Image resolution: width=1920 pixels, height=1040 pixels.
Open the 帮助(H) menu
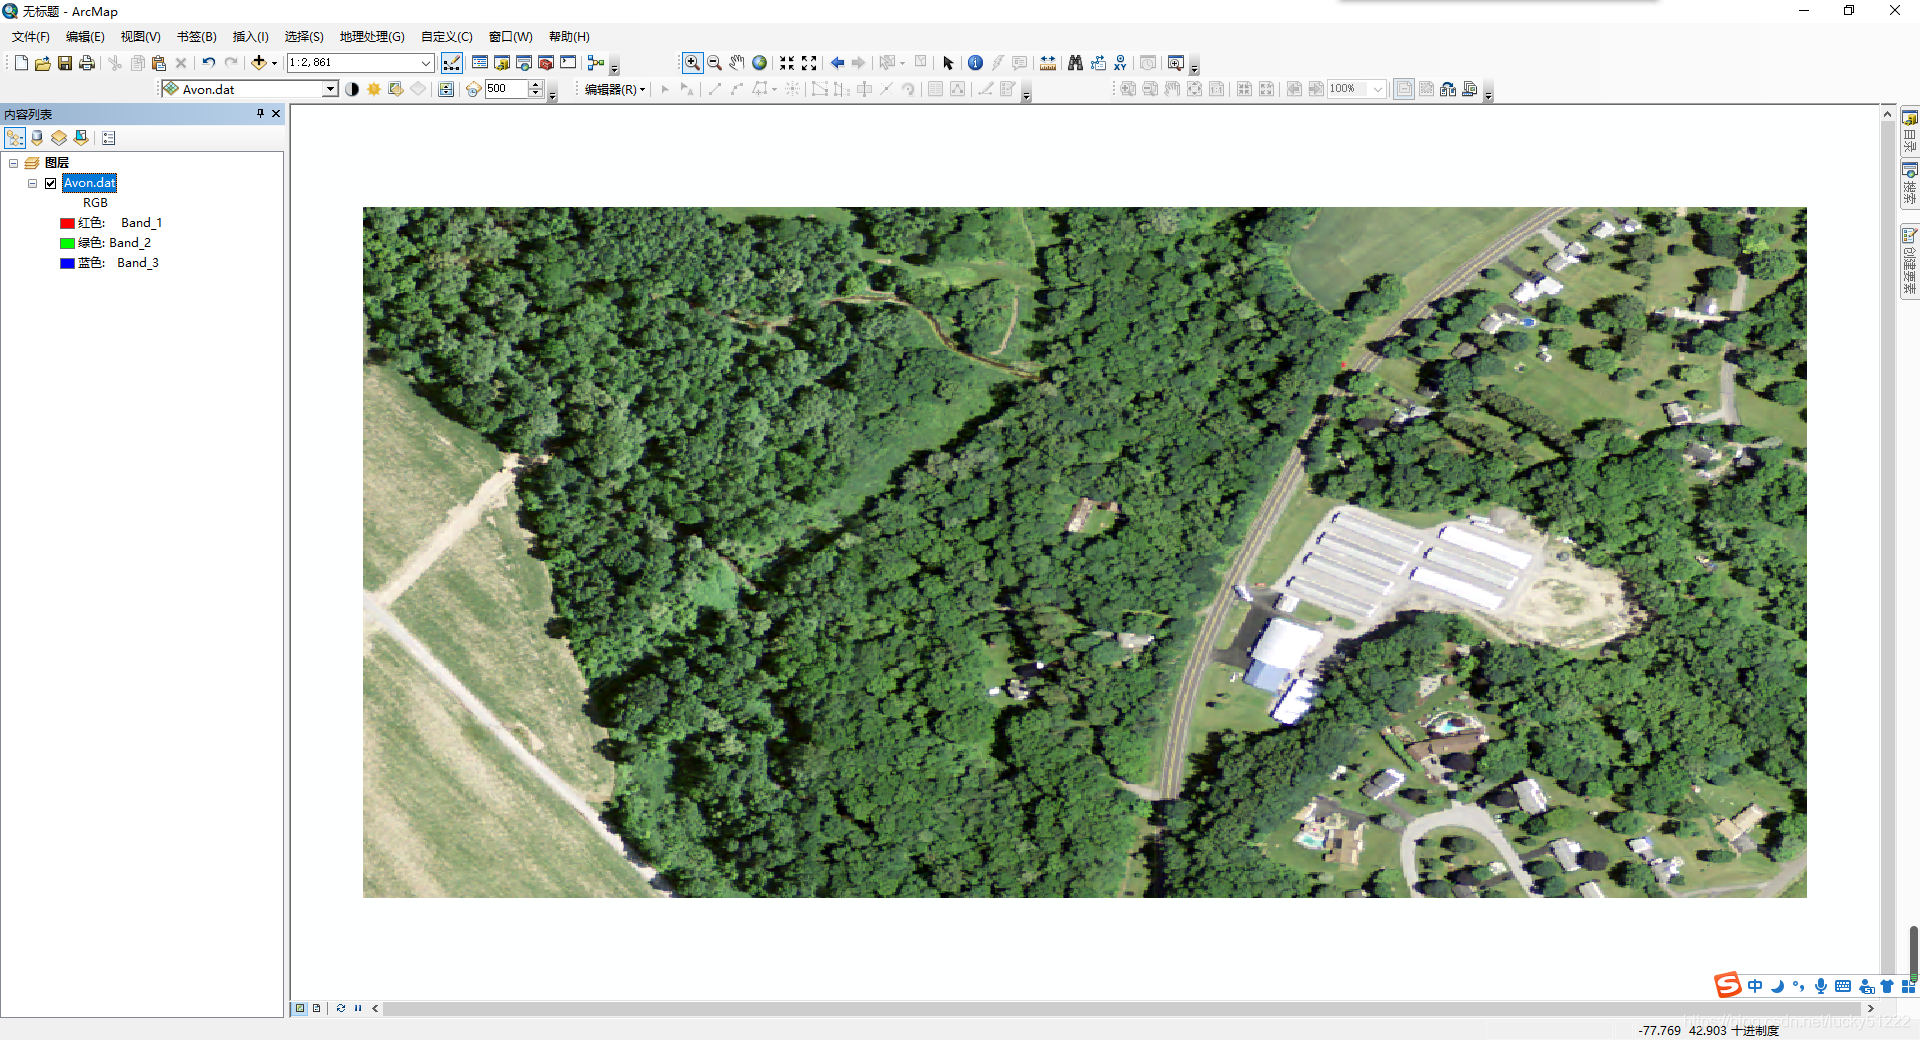pyautogui.click(x=569, y=37)
